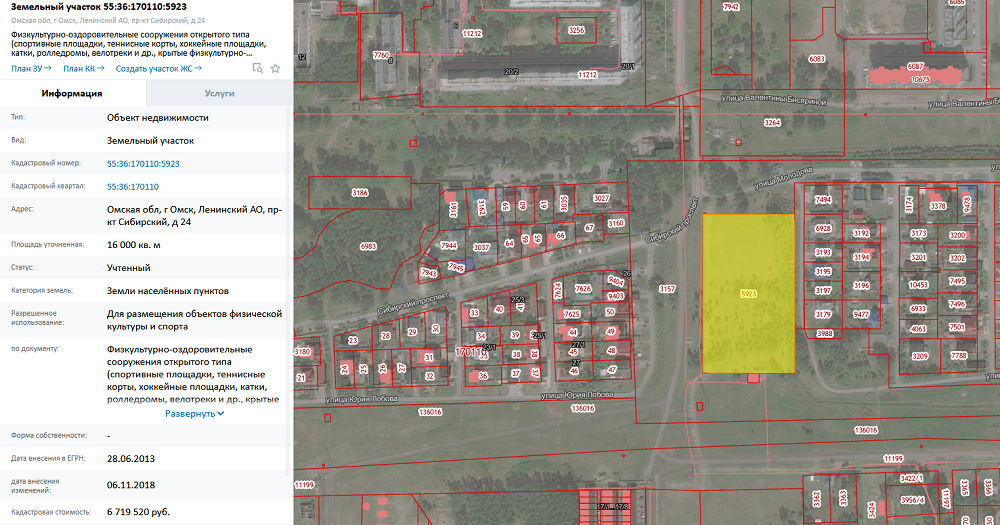Image resolution: width=1000 pixels, height=525 pixels.
Task: Click parcel 7760 on the map
Action: tap(381, 54)
